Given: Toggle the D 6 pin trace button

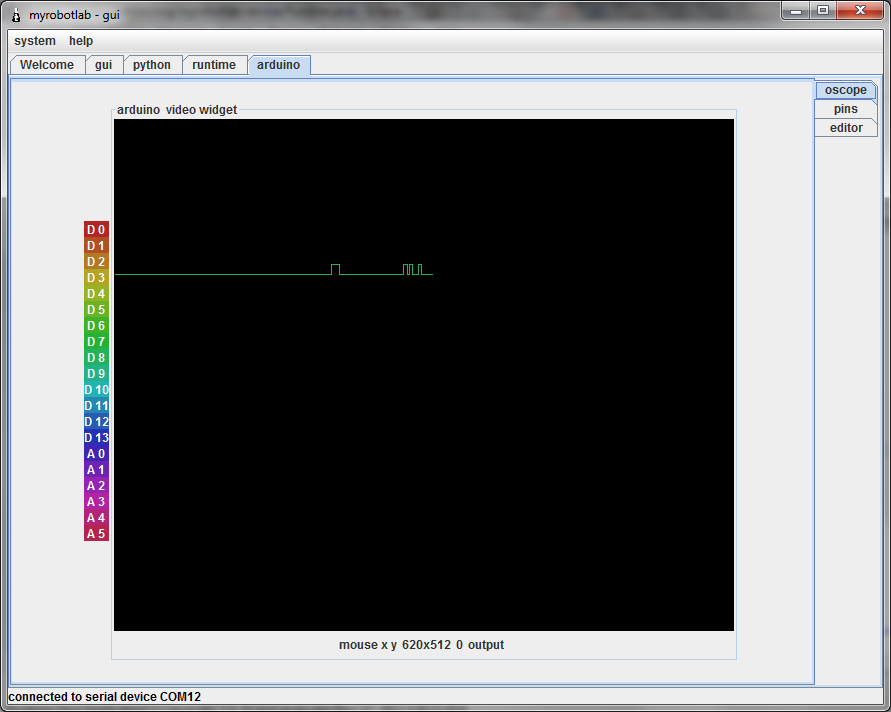Looking at the screenshot, I should tap(96, 326).
